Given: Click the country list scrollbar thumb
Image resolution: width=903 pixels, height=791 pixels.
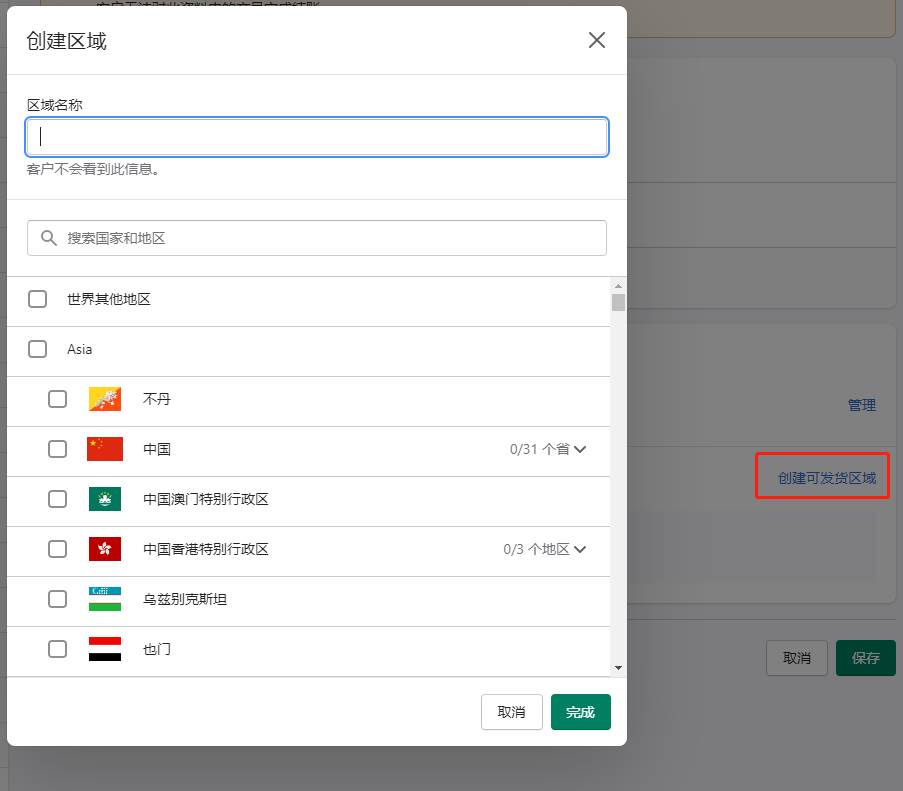Looking at the screenshot, I should [x=619, y=302].
